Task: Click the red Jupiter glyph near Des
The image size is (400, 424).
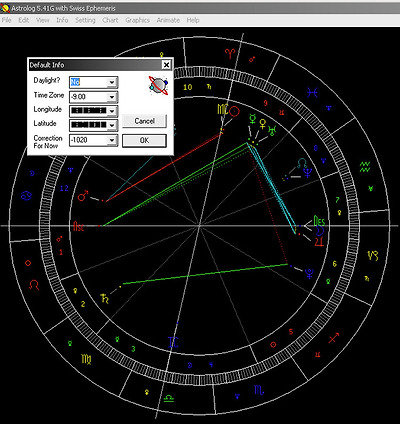Action: click(319, 242)
